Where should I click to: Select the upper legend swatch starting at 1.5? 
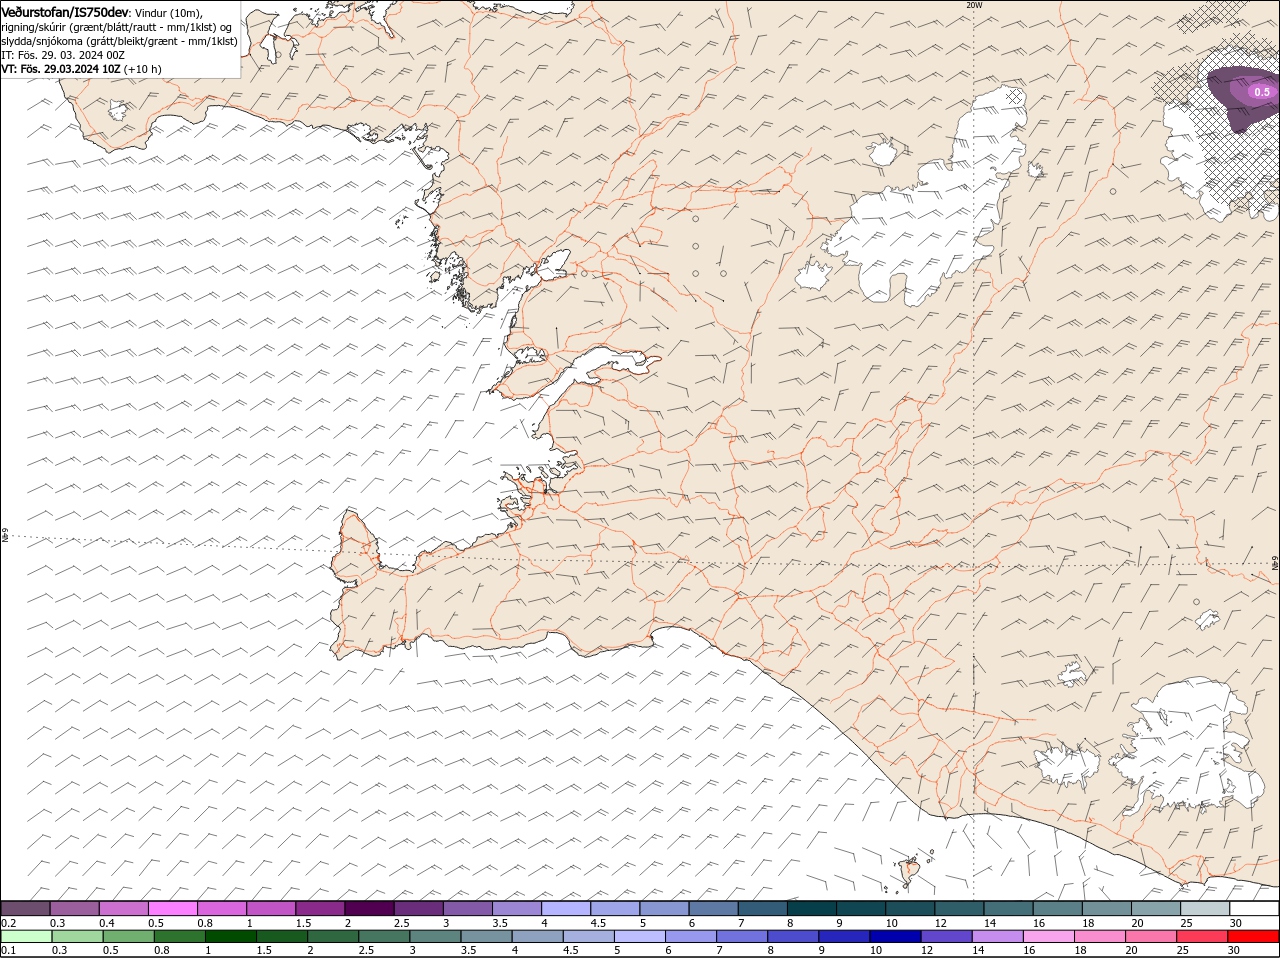click(x=320, y=908)
